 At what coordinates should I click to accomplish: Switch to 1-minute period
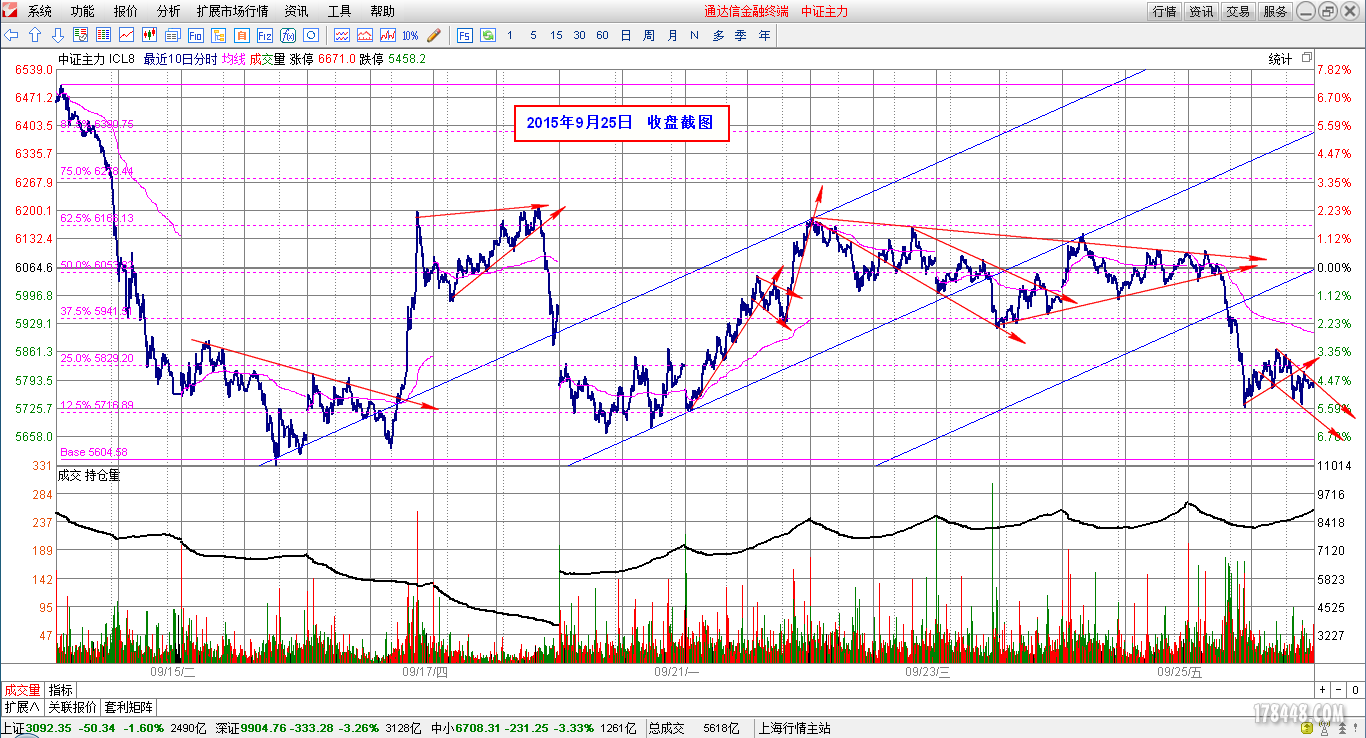point(510,35)
